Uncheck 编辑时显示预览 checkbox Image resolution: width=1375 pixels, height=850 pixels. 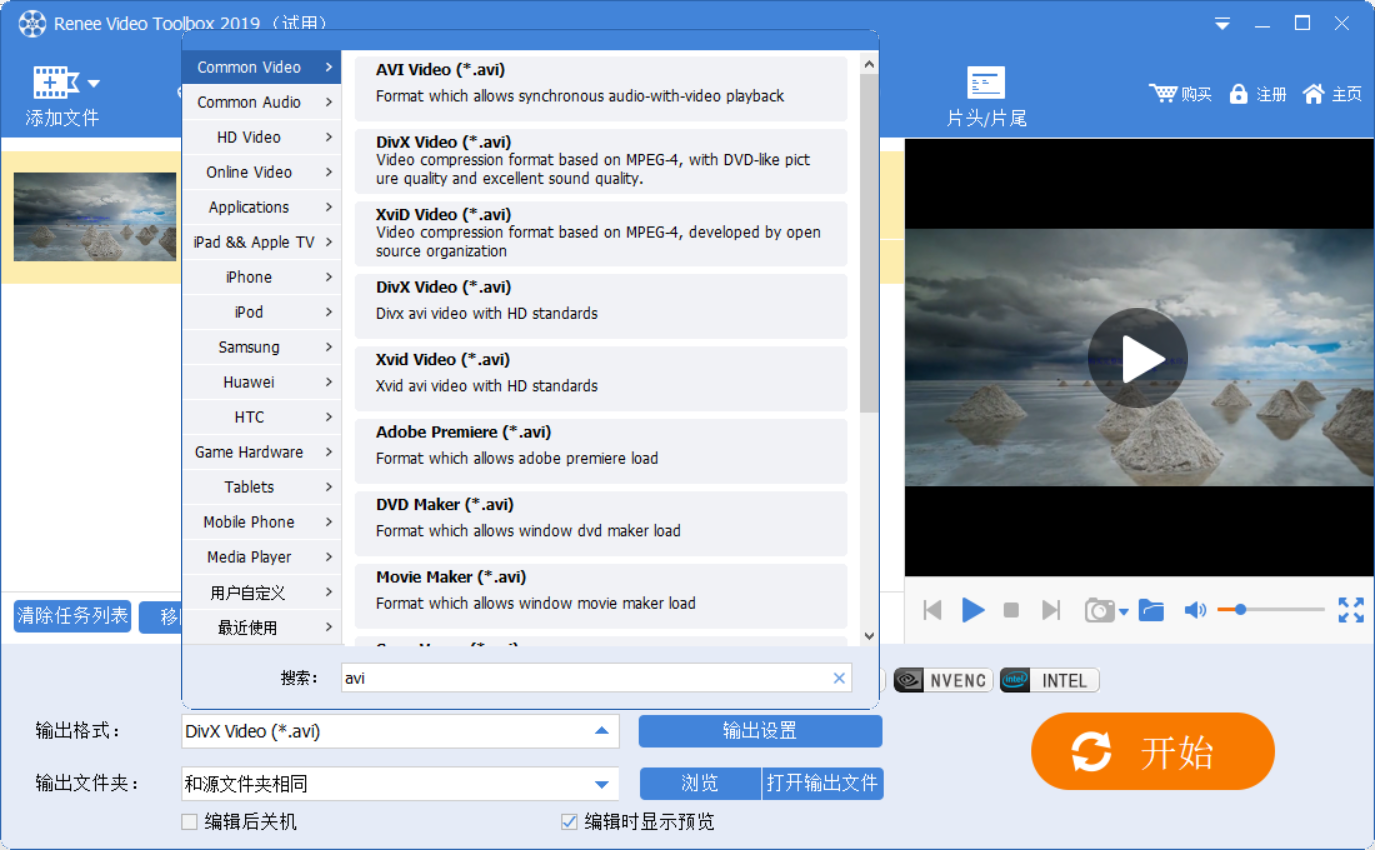click(x=569, y=822)
